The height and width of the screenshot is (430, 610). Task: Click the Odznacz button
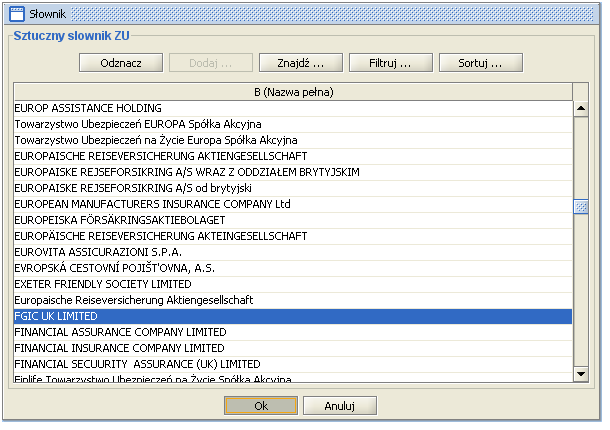(x=121, y=63)
